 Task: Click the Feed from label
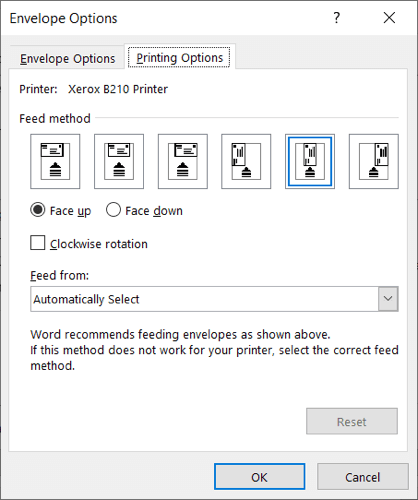60,276
